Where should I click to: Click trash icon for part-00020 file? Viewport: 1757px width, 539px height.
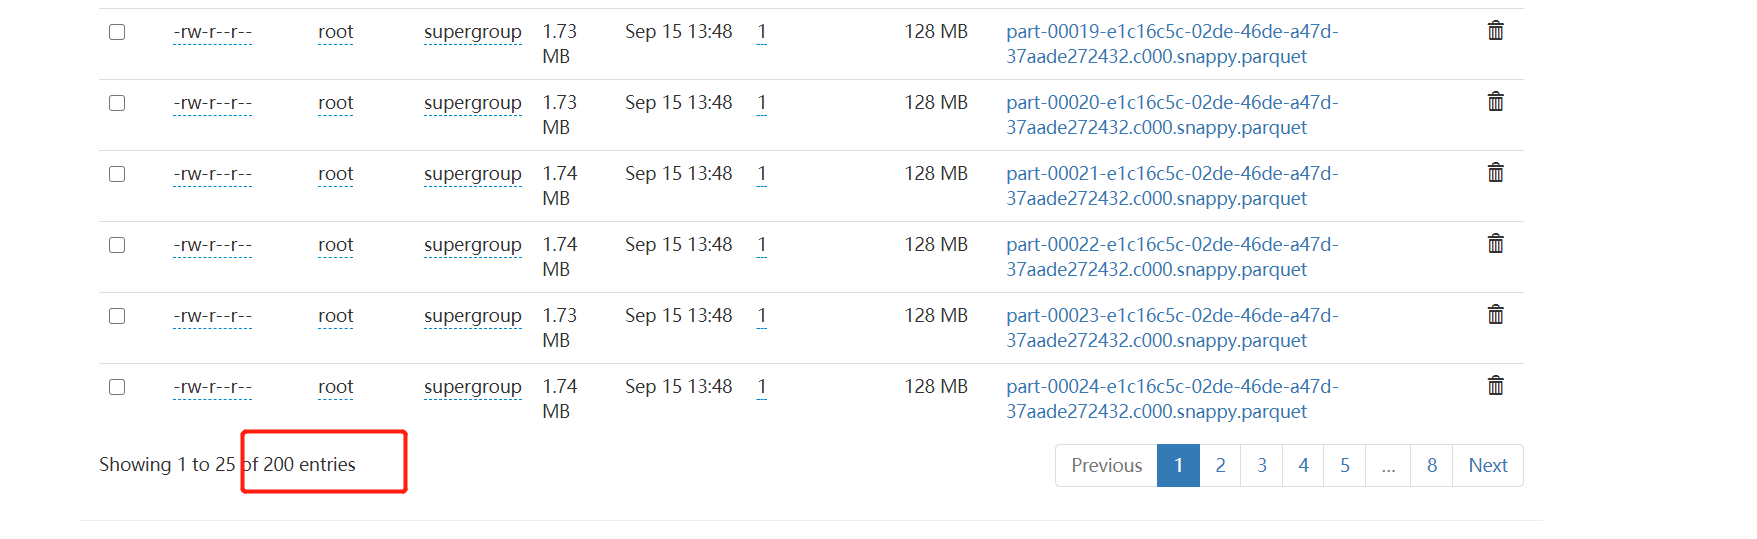(x=1495, y=102)
